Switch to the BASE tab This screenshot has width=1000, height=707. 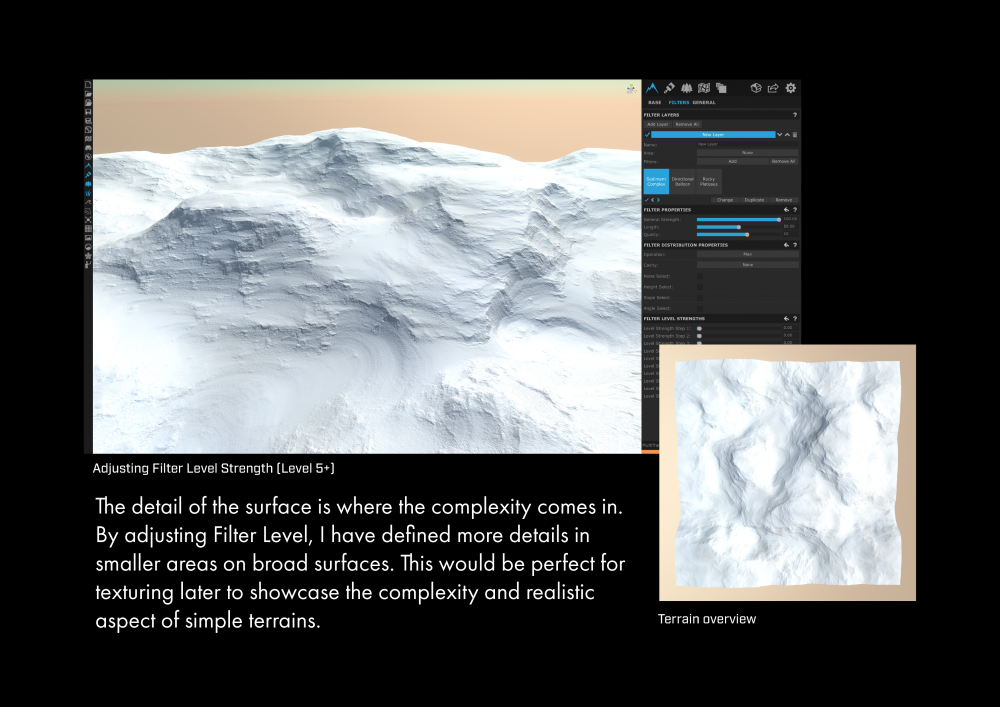coord(654,102)
